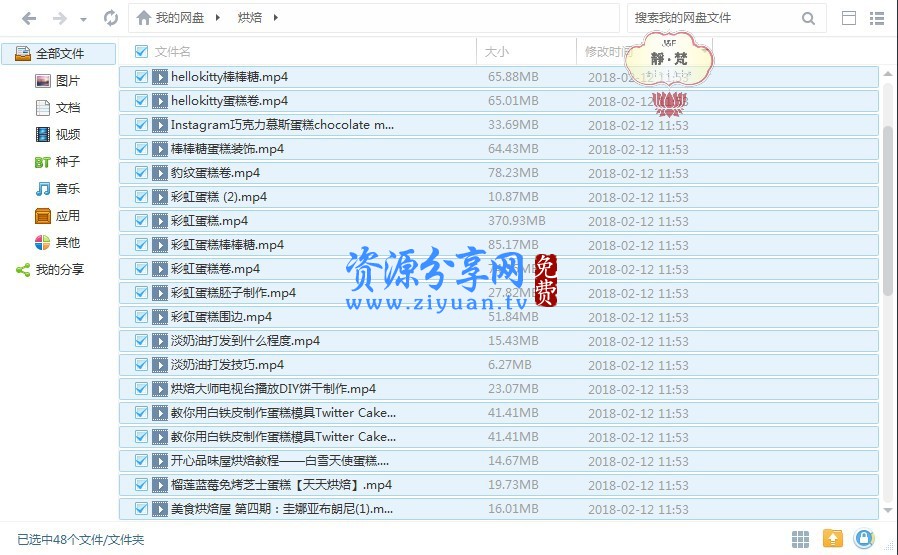The height and width of the screenshot is (555, 898).
Task: Click the blue lock icon at bottom
Action: click(863, 539)
